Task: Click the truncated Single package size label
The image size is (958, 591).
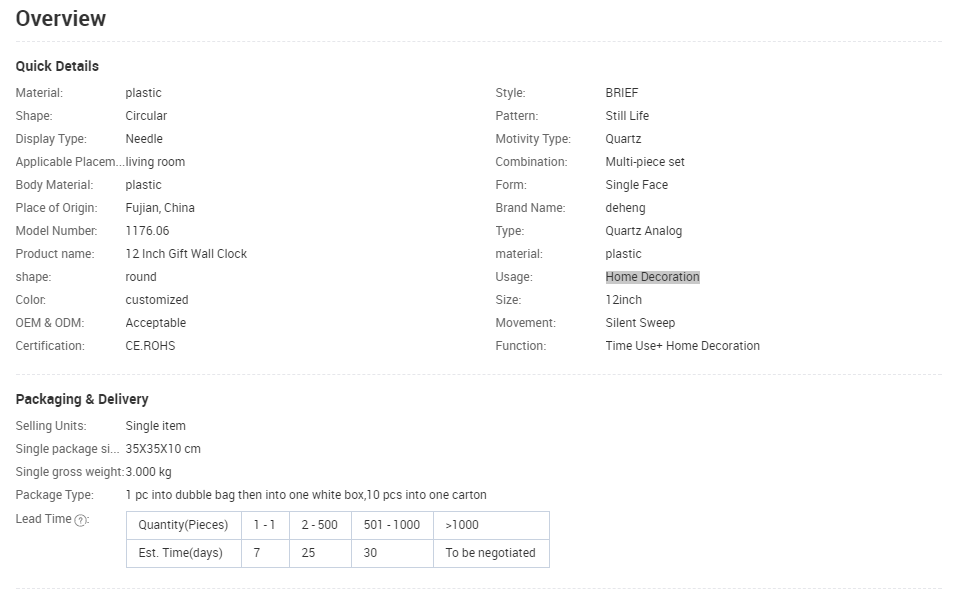Action: pyautogui.click(x=67, y=449)
